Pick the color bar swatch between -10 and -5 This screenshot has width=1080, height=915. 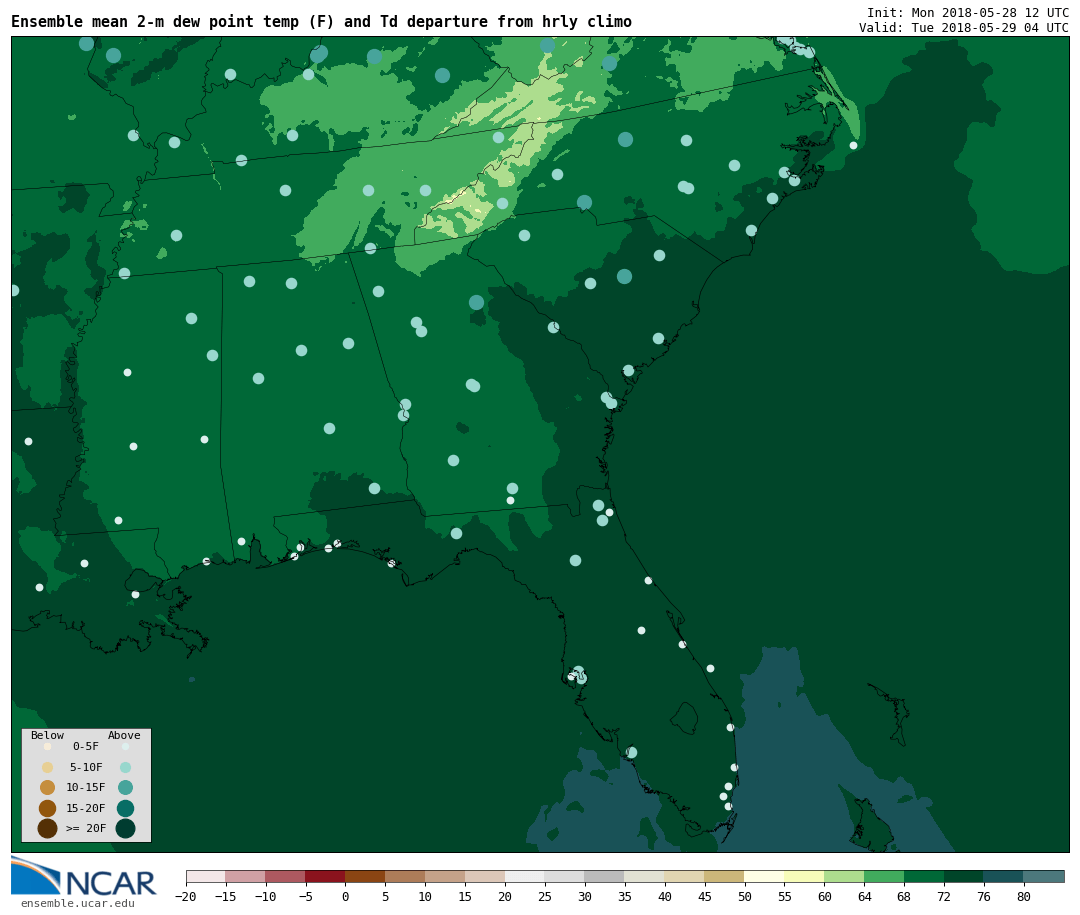pyautogui.click(x=285, y=876)
